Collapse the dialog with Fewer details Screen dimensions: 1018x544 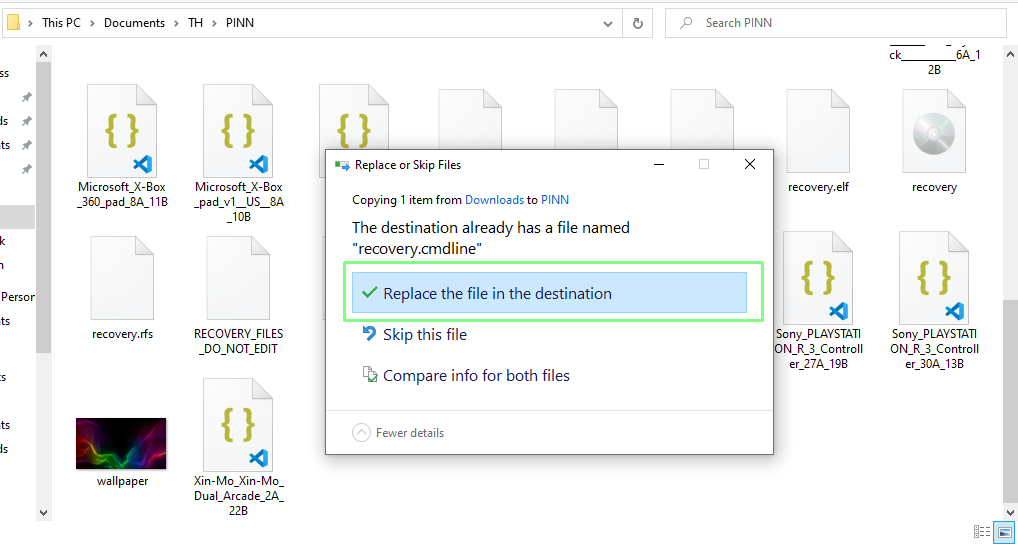pyautogui.click(x=398, y=433)
